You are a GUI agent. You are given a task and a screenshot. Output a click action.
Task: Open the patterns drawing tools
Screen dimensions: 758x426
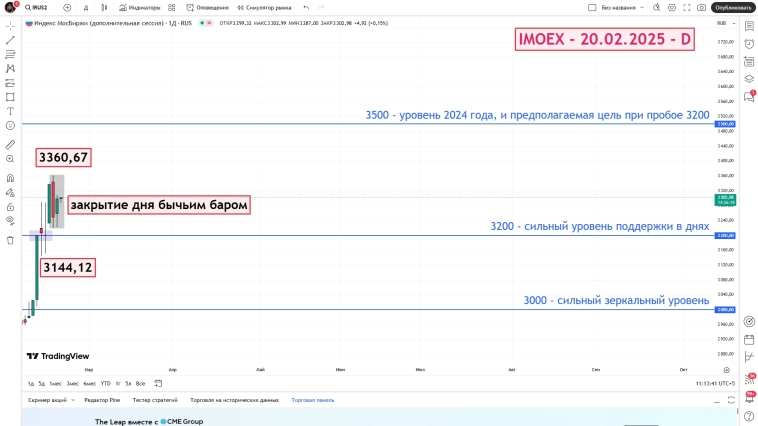[x=10, y=69]
